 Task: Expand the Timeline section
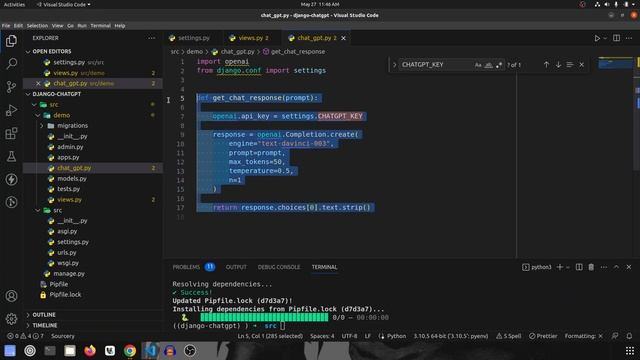pyautogui.click(x=44, y=325)
